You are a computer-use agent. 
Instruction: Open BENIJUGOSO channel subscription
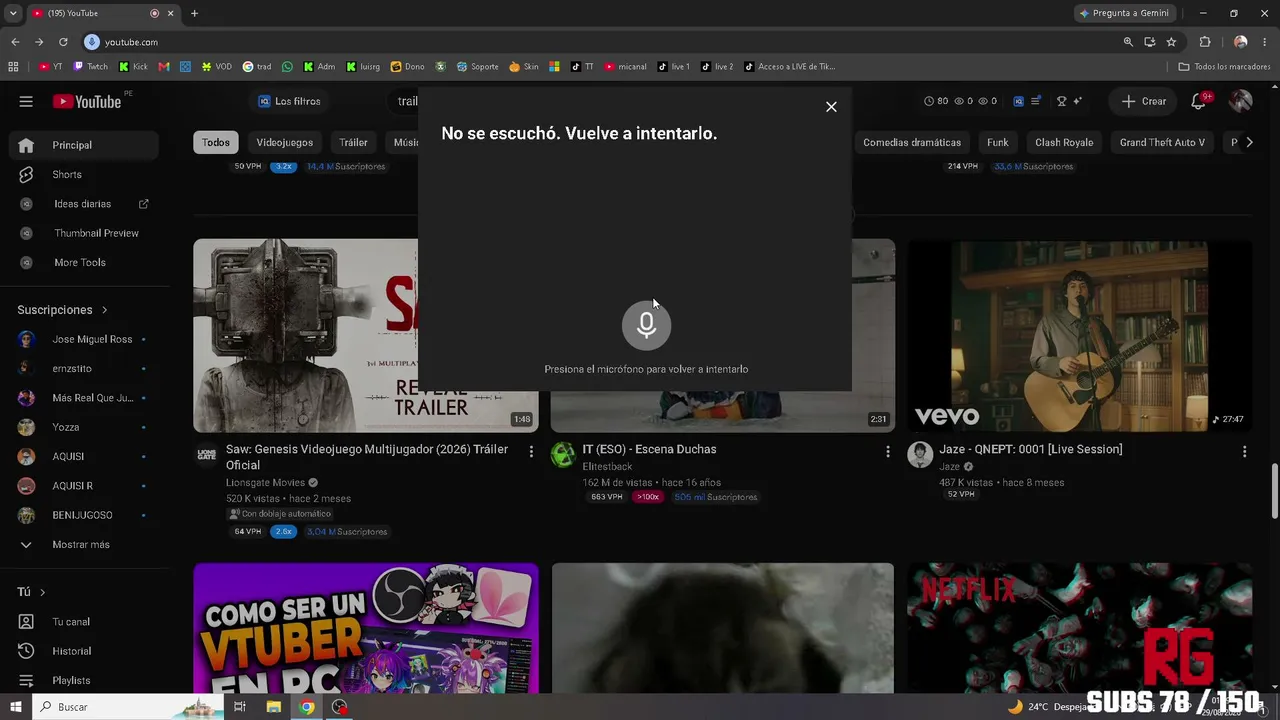[84, 515]
